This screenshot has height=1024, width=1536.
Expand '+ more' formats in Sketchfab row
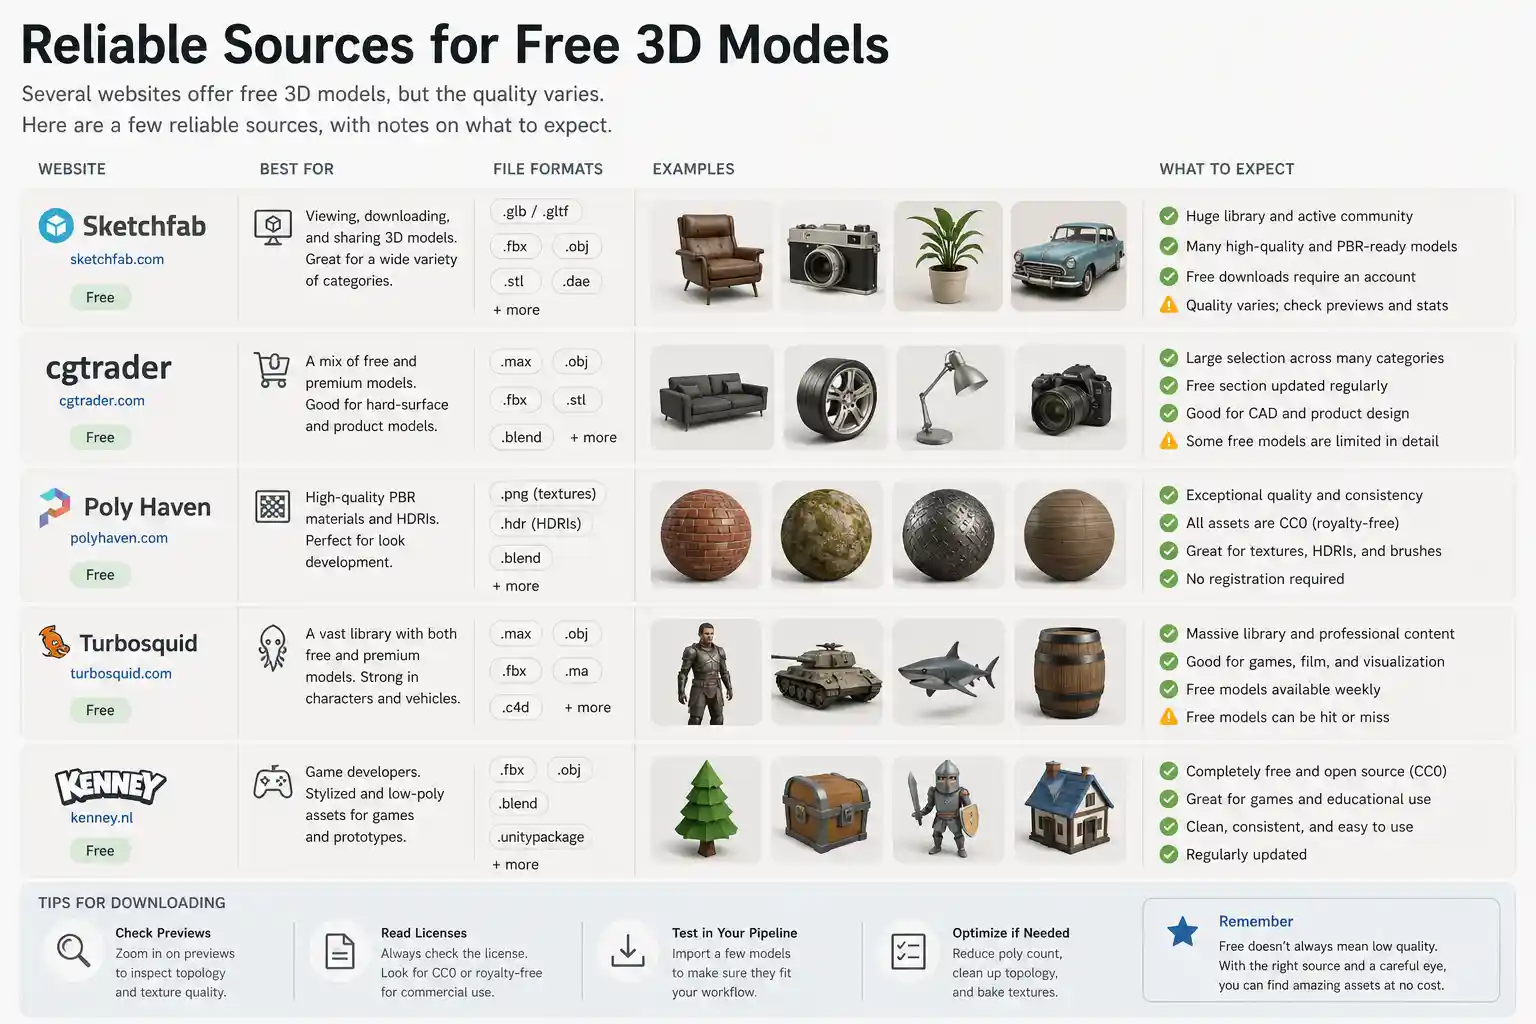coord(516,310)
